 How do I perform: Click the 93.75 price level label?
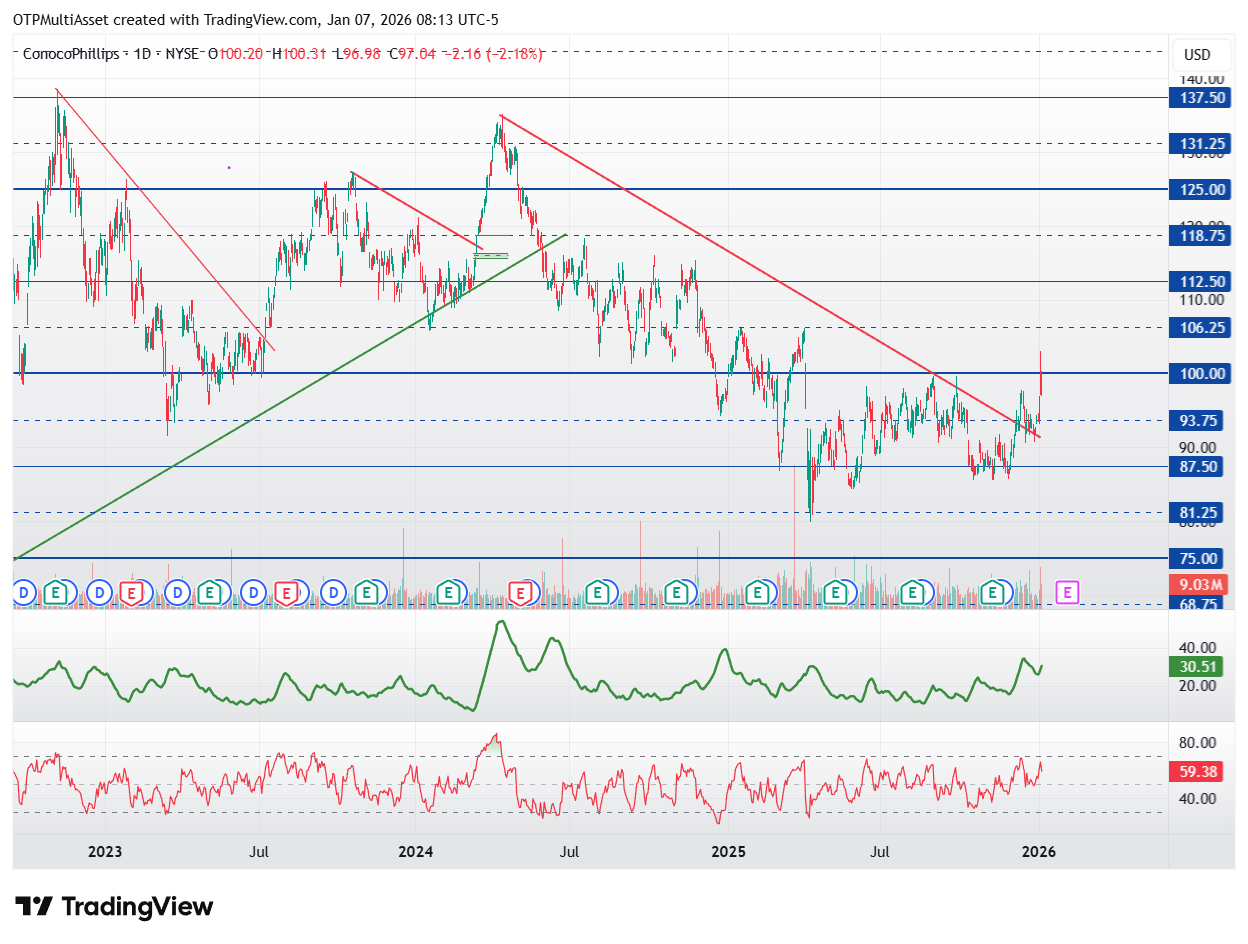1203,421
